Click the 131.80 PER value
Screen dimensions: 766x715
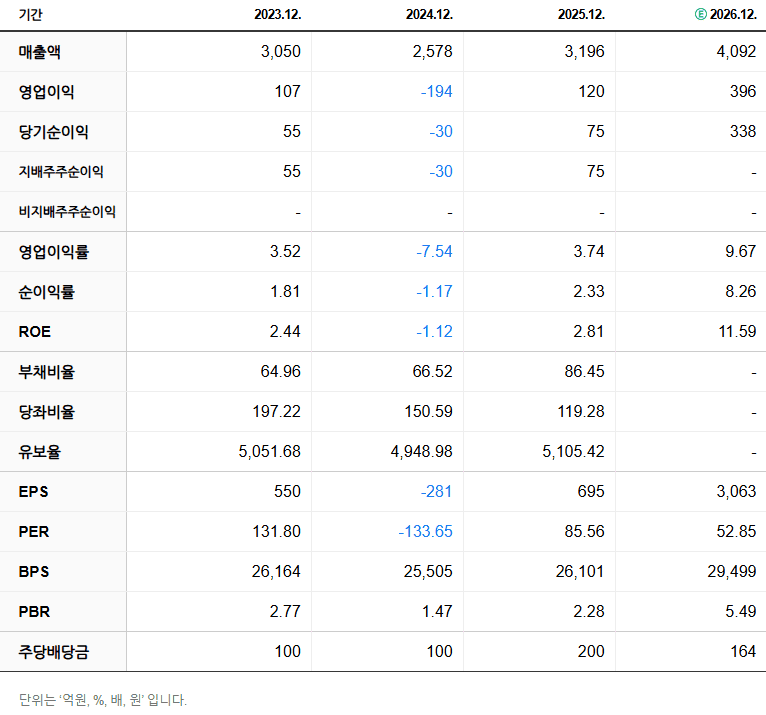277,532
